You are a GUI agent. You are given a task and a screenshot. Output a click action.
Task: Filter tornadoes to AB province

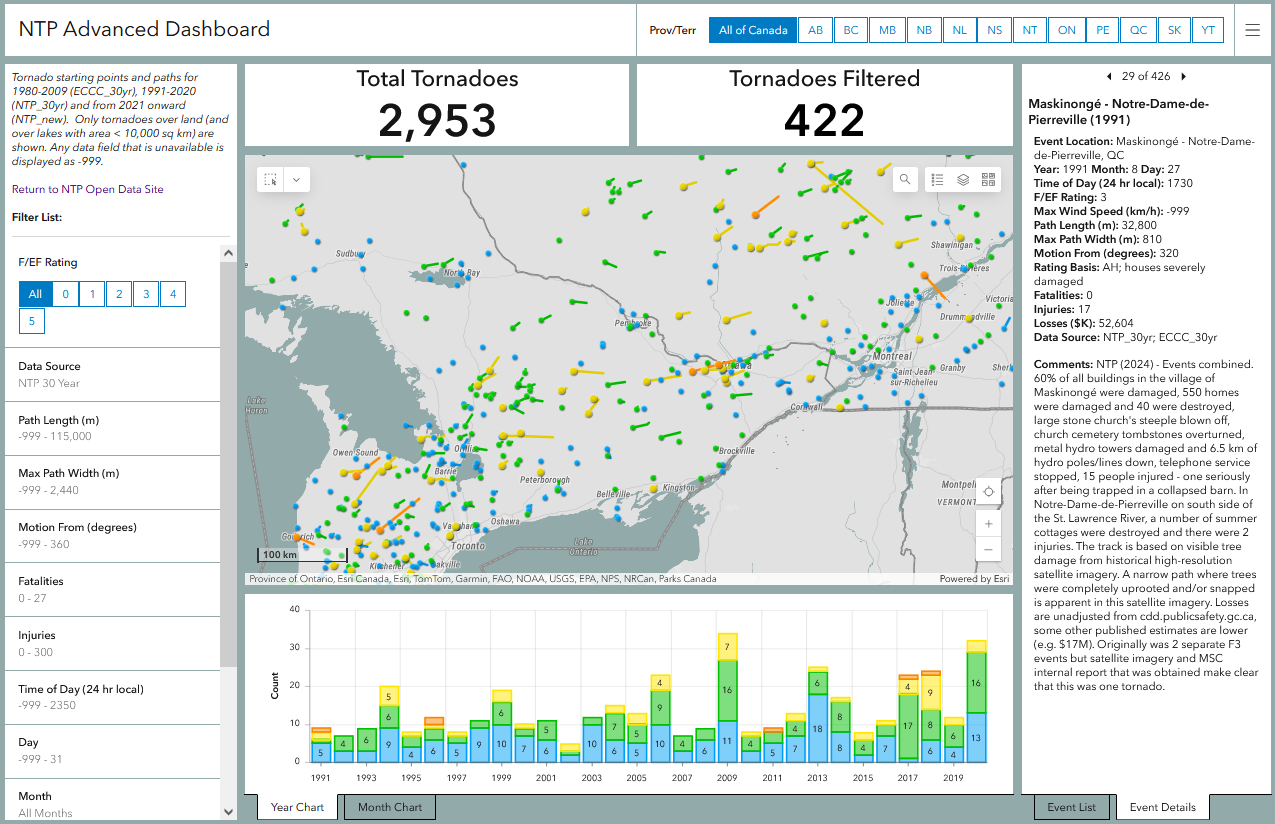pyautogui.click(x=815, y=30)
